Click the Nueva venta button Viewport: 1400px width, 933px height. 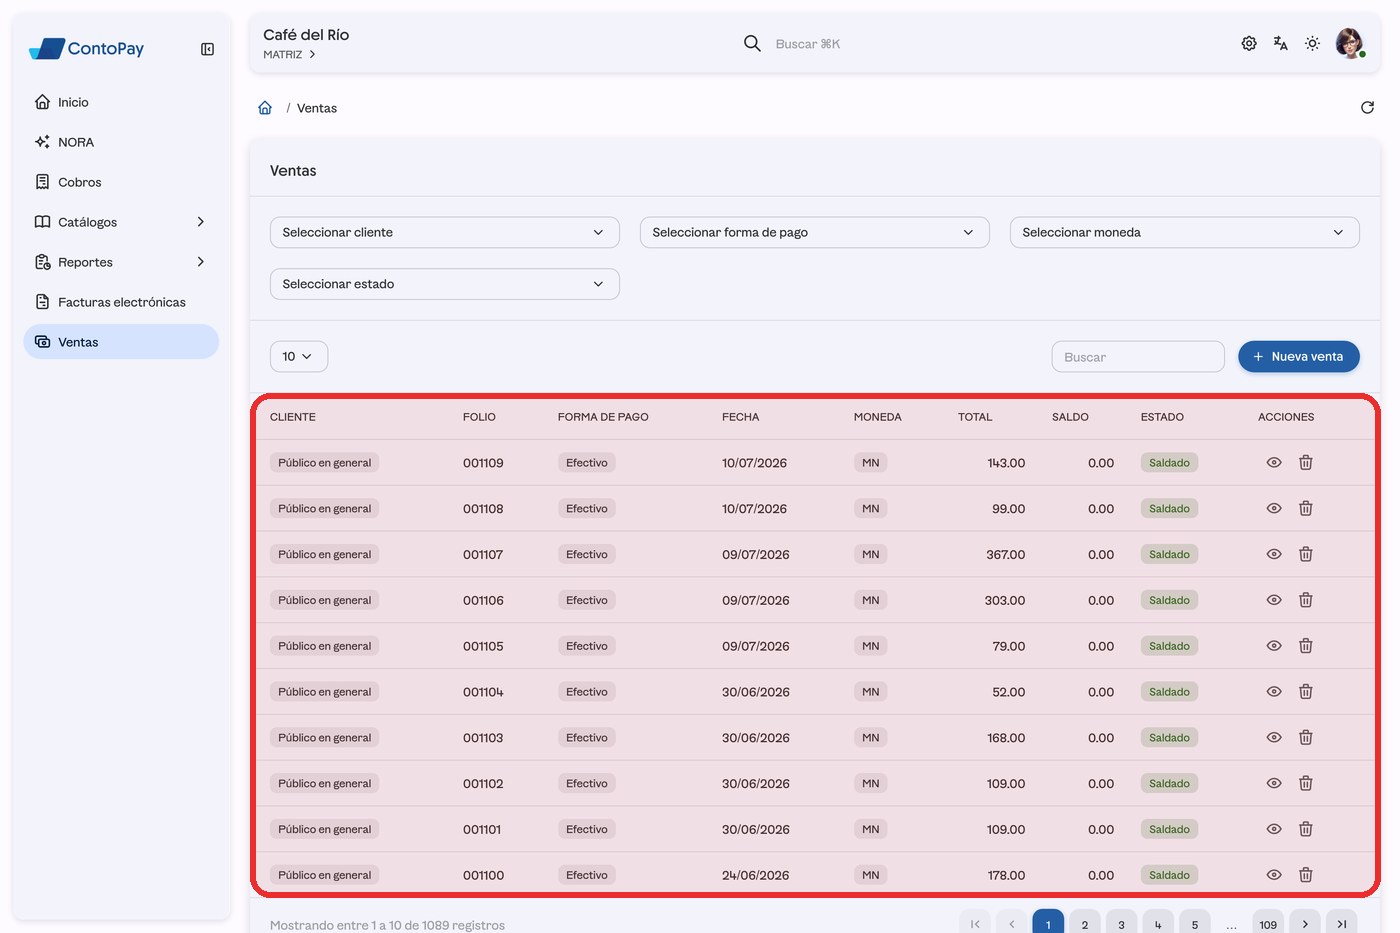[1299, 356]
